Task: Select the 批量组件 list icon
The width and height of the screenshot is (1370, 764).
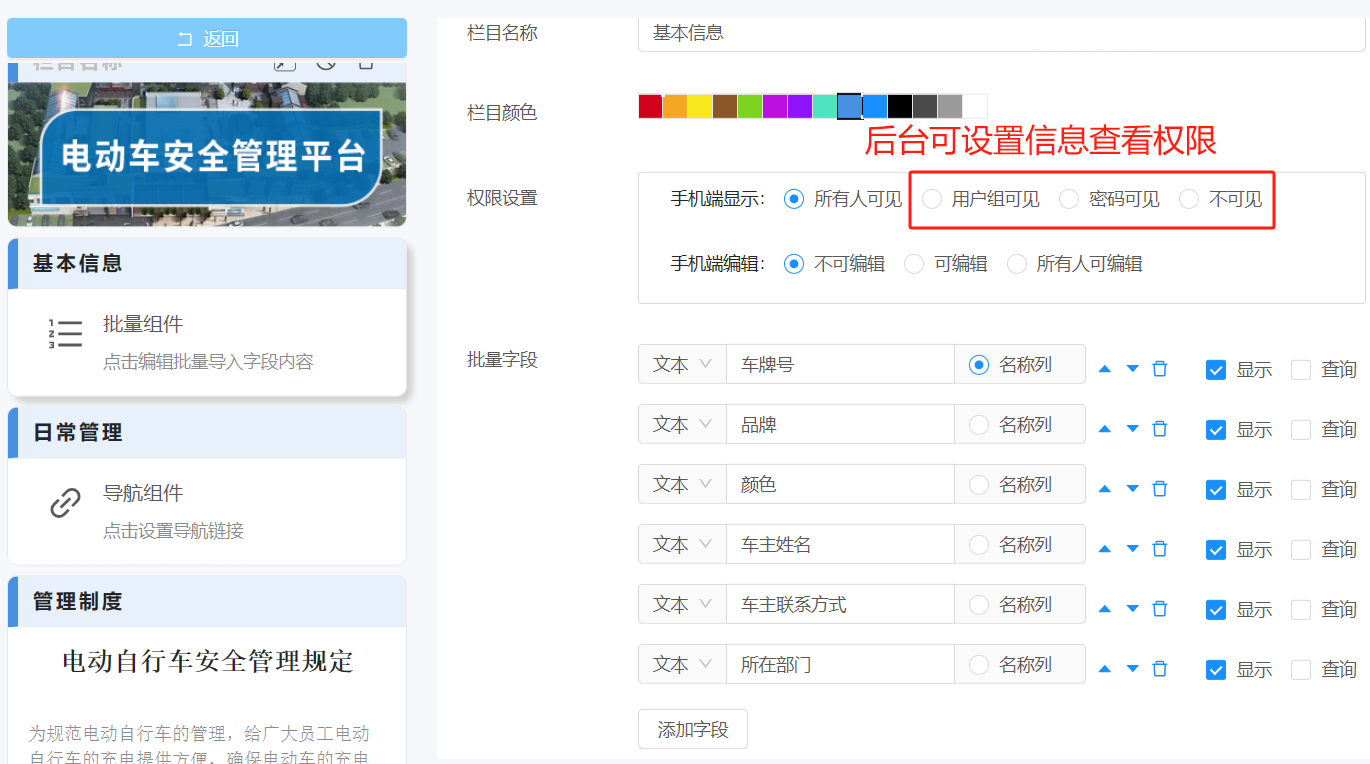Action: click(x=65, y=333)
